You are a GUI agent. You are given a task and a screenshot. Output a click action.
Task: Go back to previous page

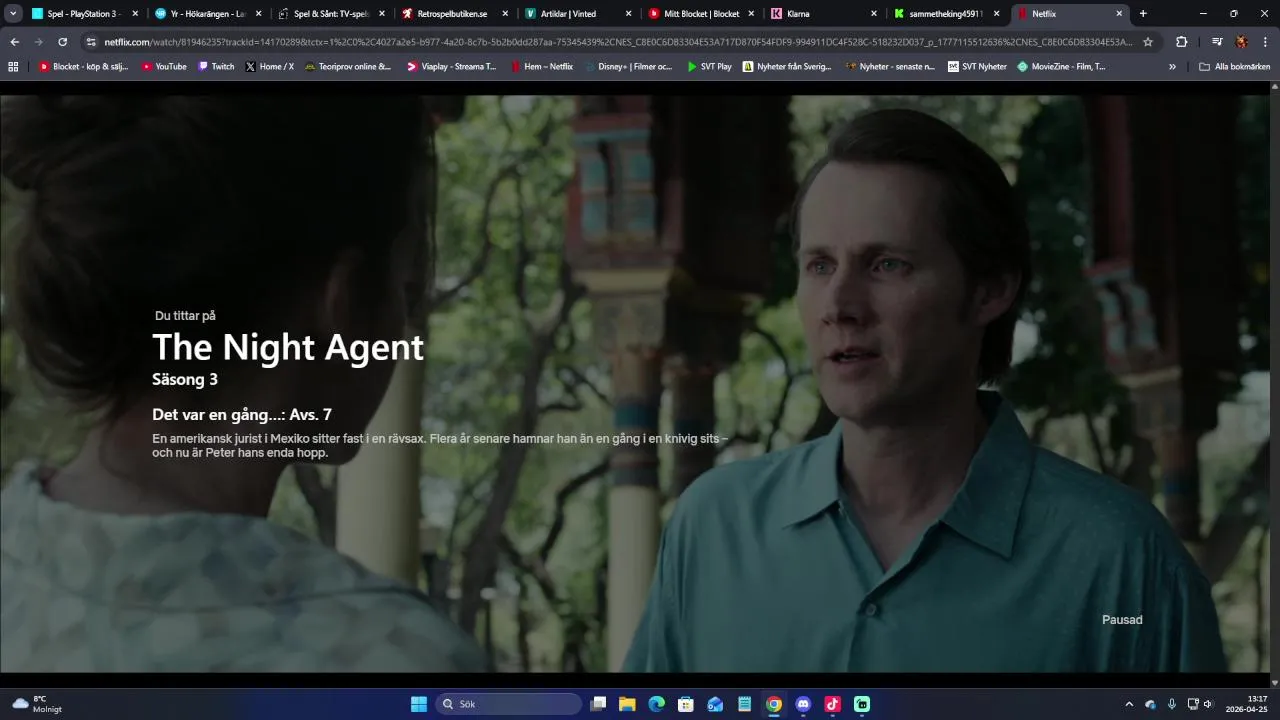14,42
